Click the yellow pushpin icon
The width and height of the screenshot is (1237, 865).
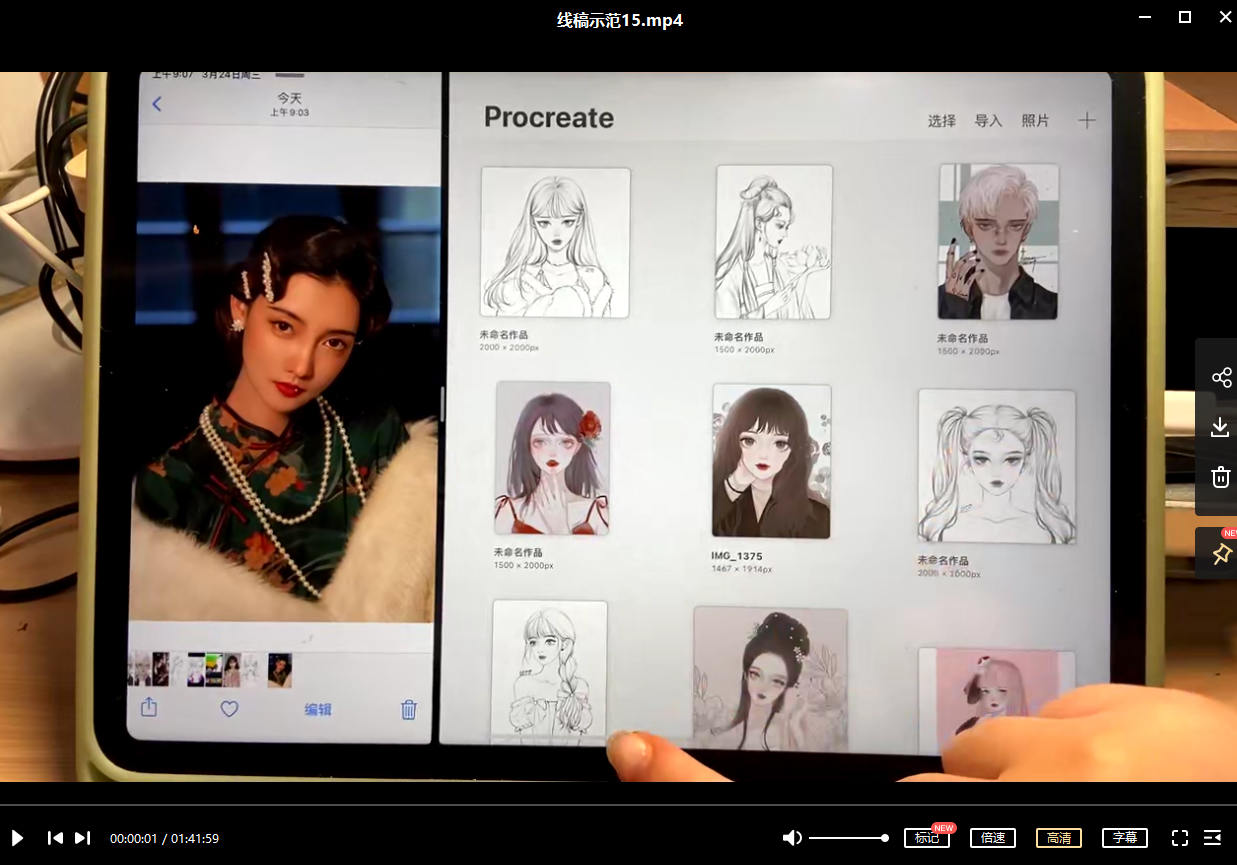pyautogui.click(x=1221, y=554)
